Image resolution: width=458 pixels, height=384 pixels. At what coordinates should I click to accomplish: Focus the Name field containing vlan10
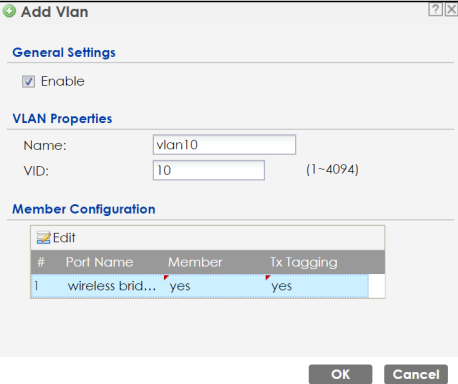tap(224, 145)
